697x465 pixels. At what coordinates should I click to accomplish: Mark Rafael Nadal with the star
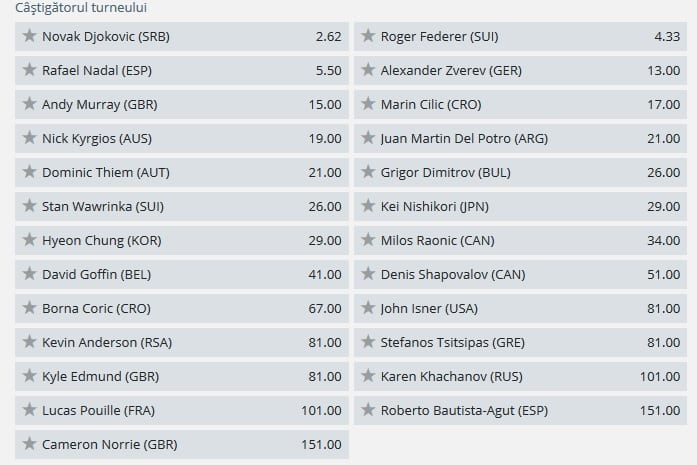point(28,71)
